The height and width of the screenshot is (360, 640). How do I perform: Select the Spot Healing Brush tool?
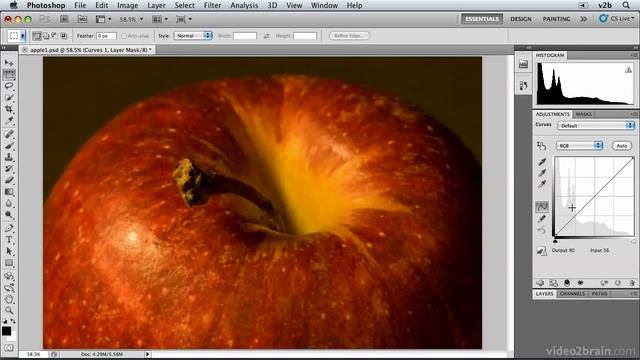tap(9, 134)
